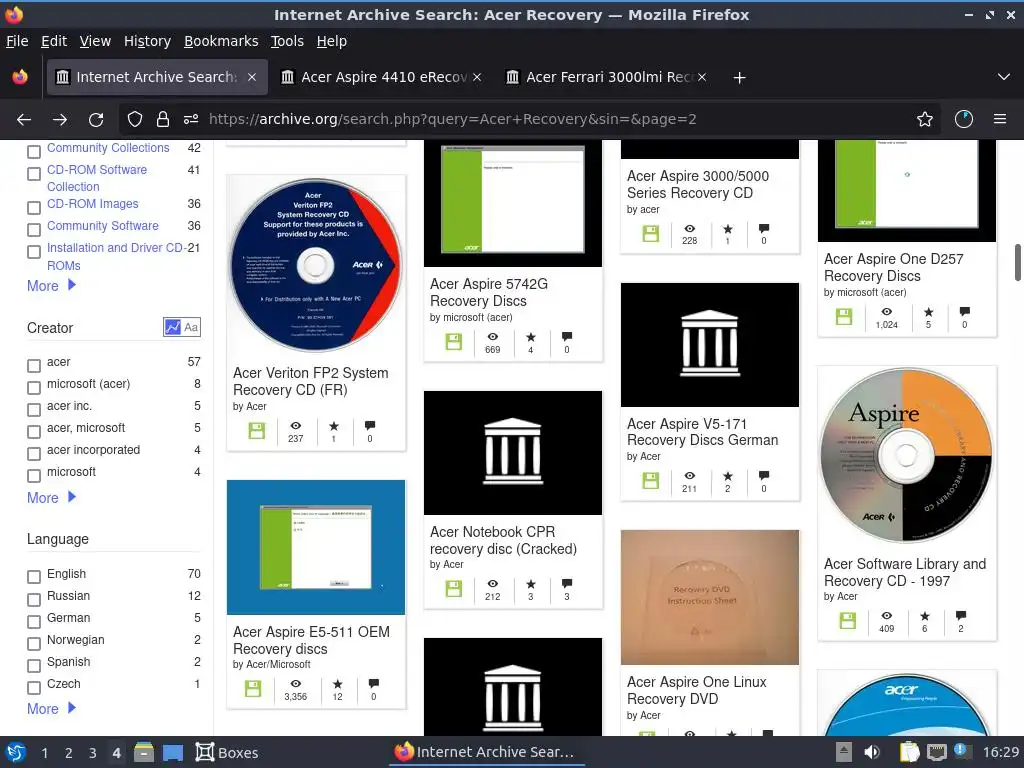The image size is (1024, 768).
Task: Close the Acer Aspire 4410 eRecovery tab
Action: (477, 77)
